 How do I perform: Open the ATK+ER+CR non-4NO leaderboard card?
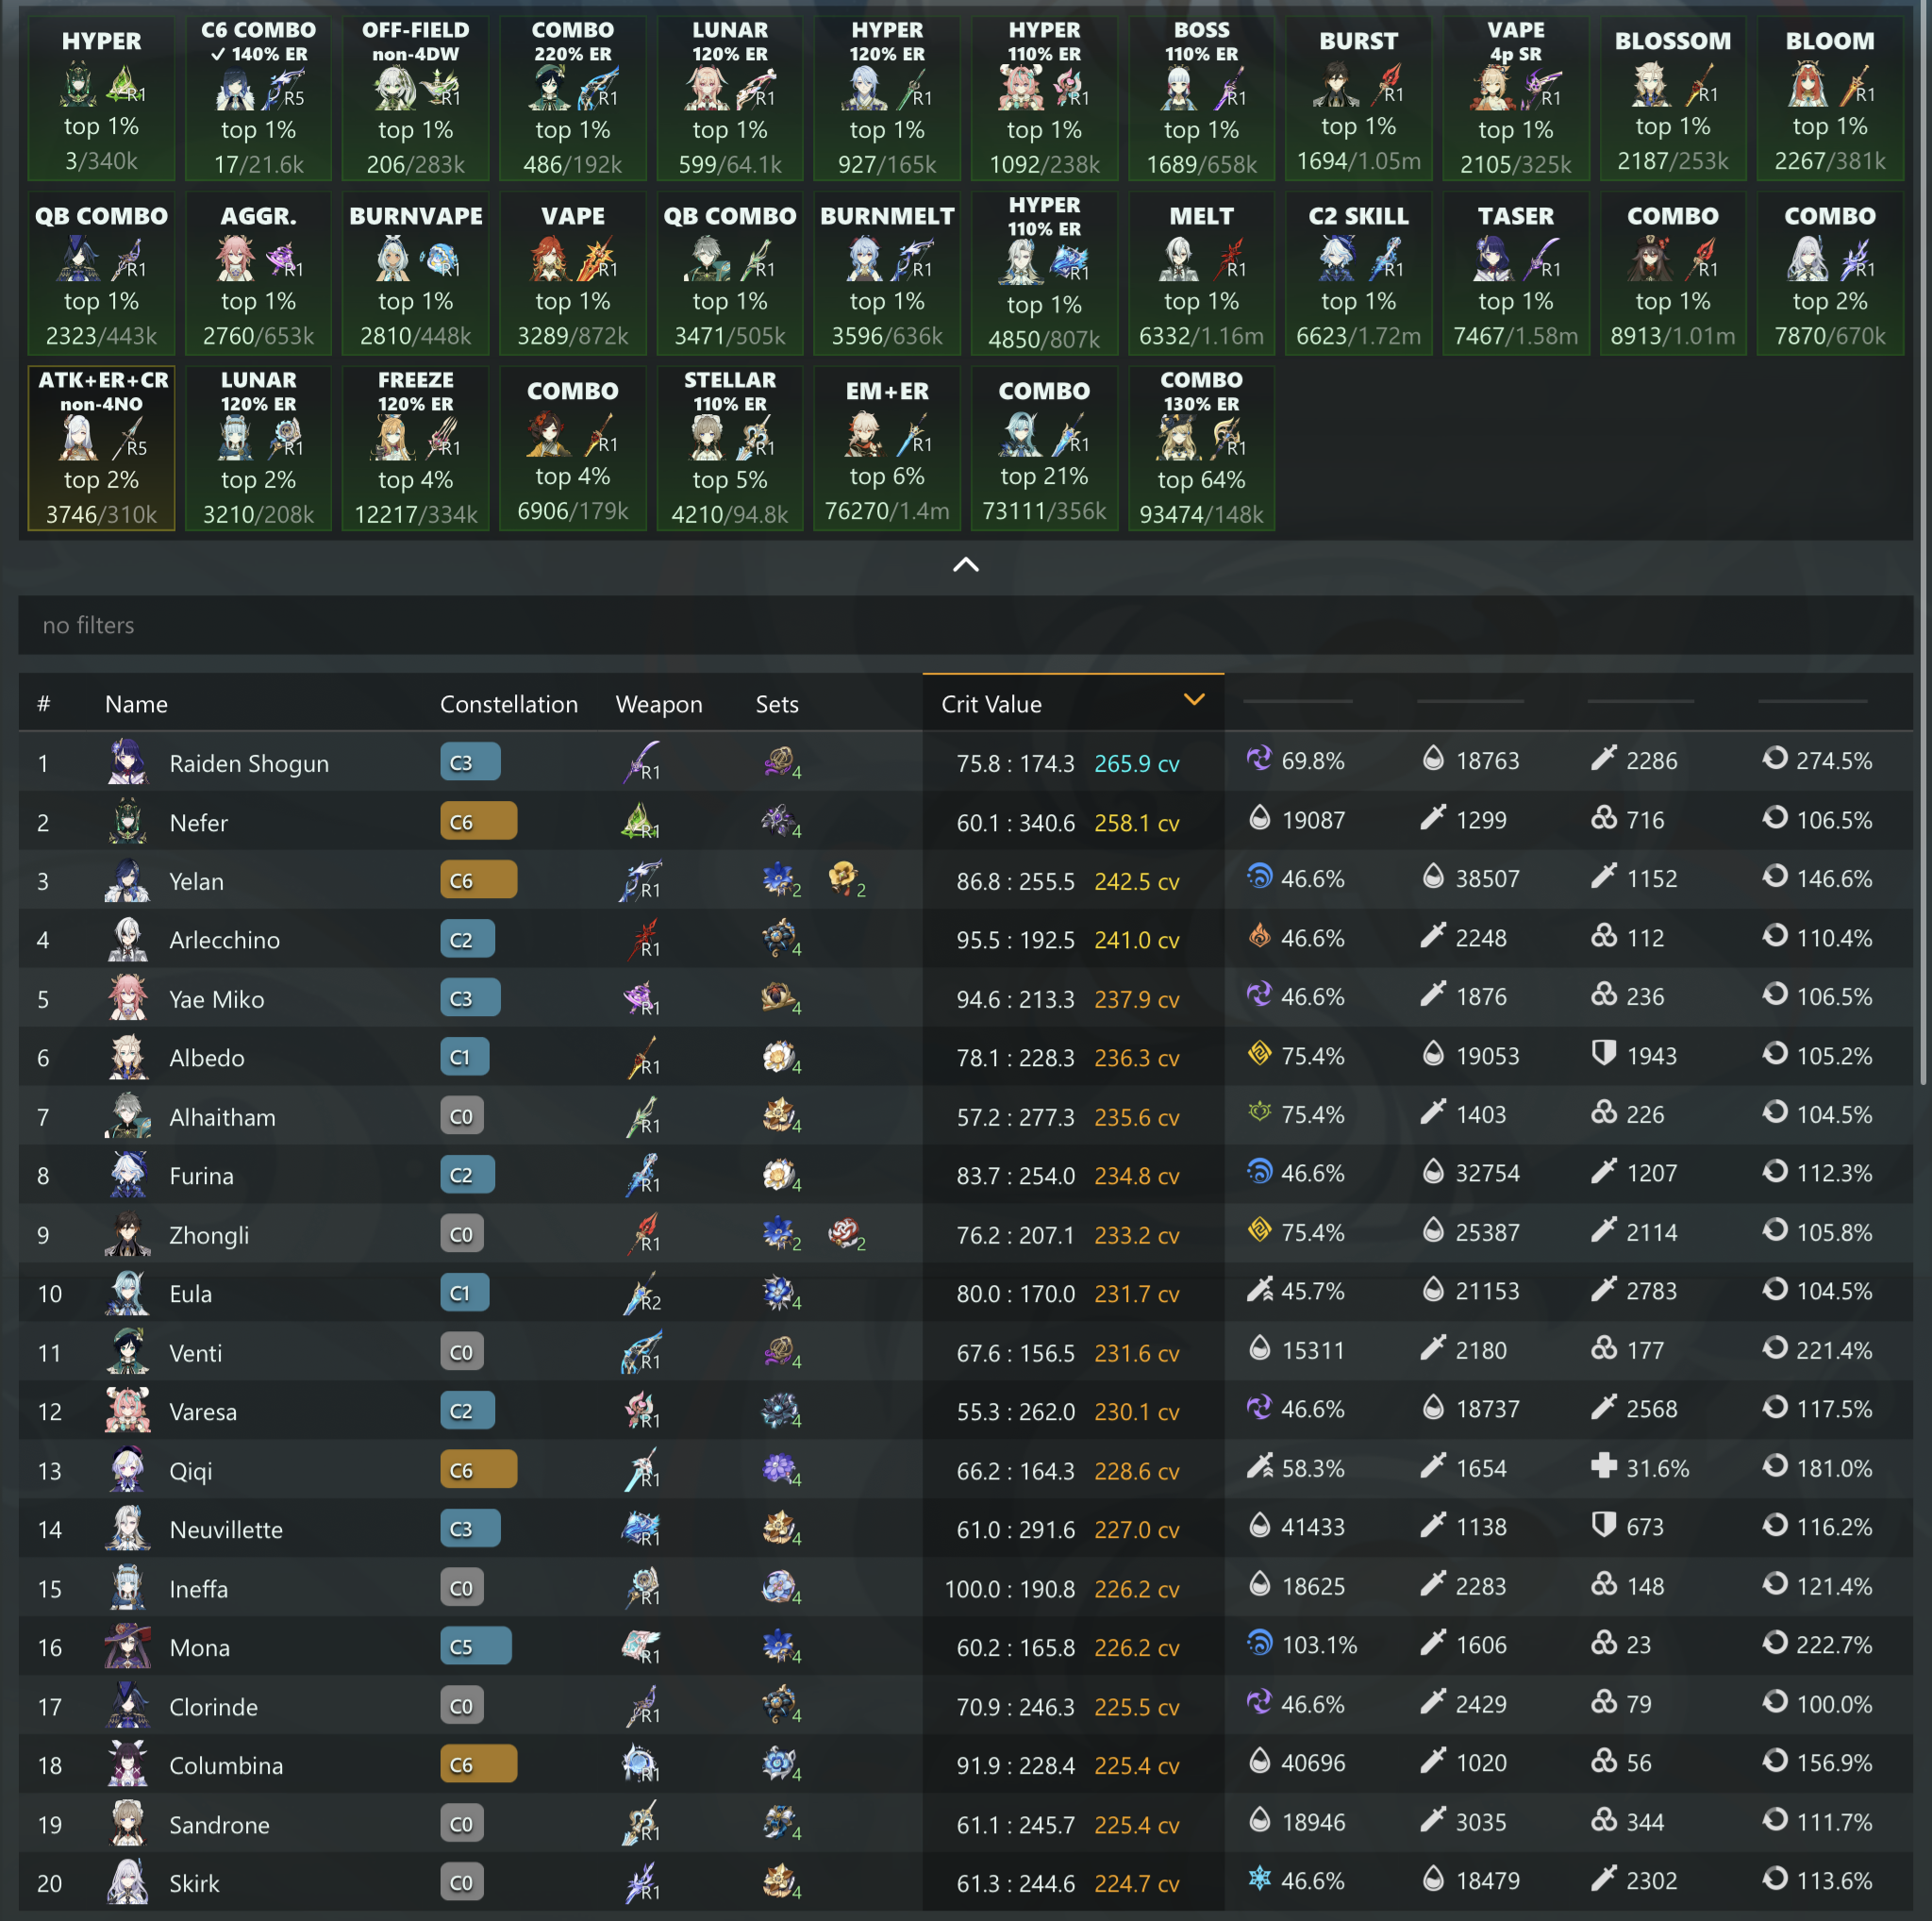point(101,448)
